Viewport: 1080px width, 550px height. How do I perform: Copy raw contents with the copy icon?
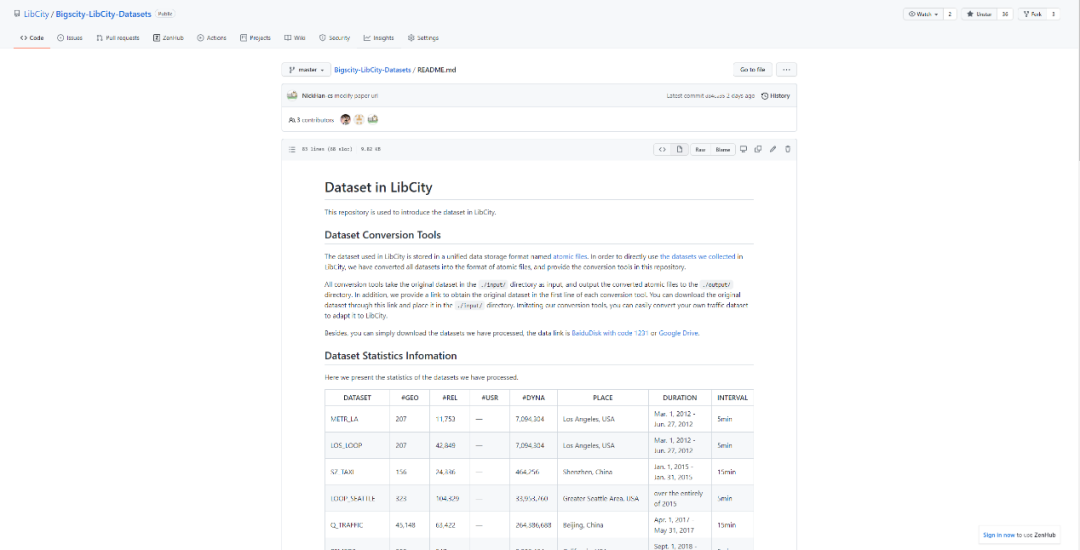point(757,149)
